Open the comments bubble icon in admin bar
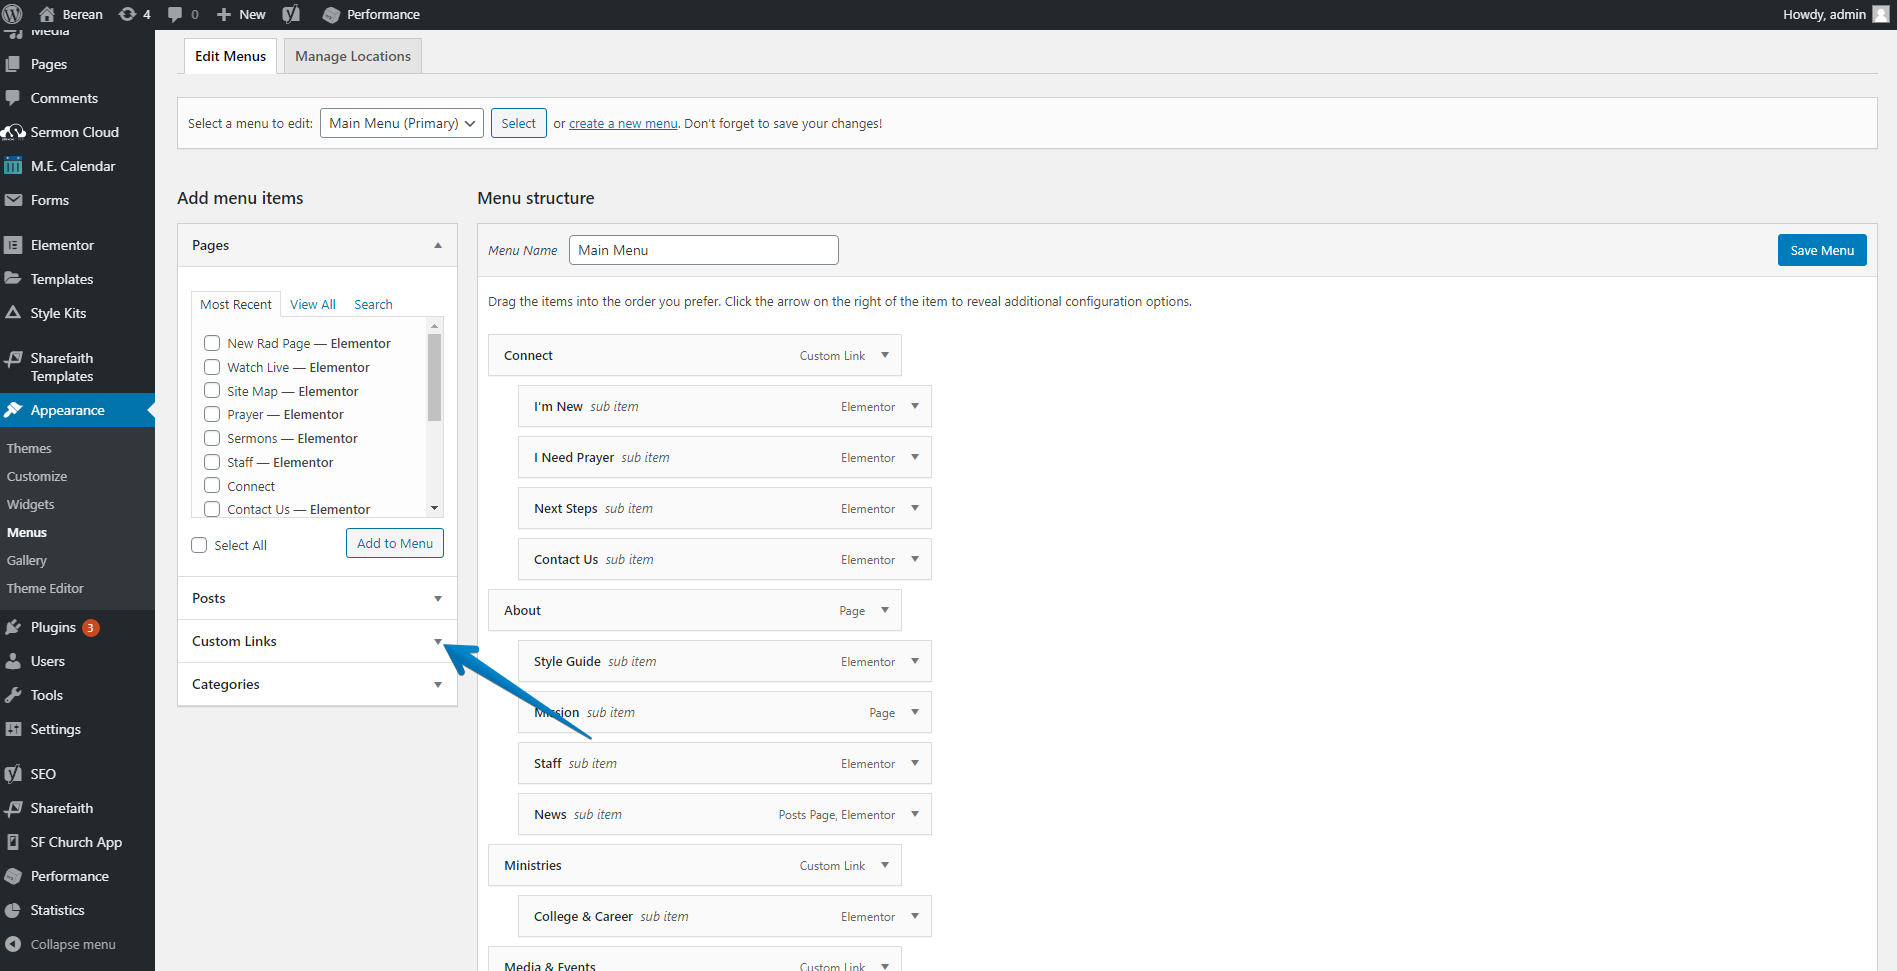This screenshot has height=971, width=1897. [x=175, y=14]
